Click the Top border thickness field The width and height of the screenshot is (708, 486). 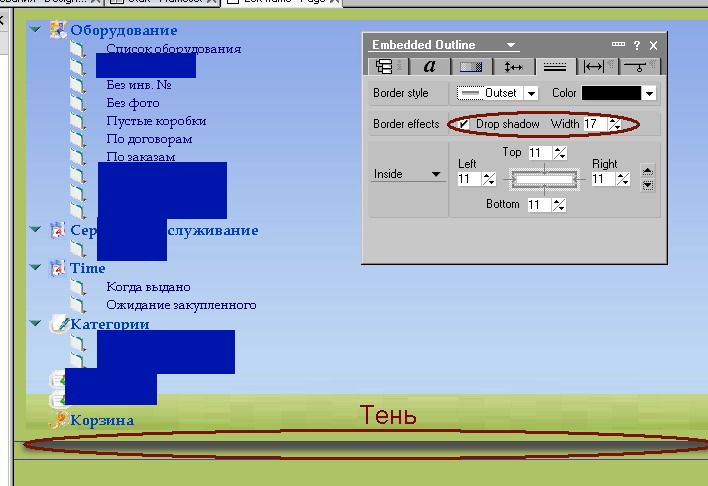point(538,153)
